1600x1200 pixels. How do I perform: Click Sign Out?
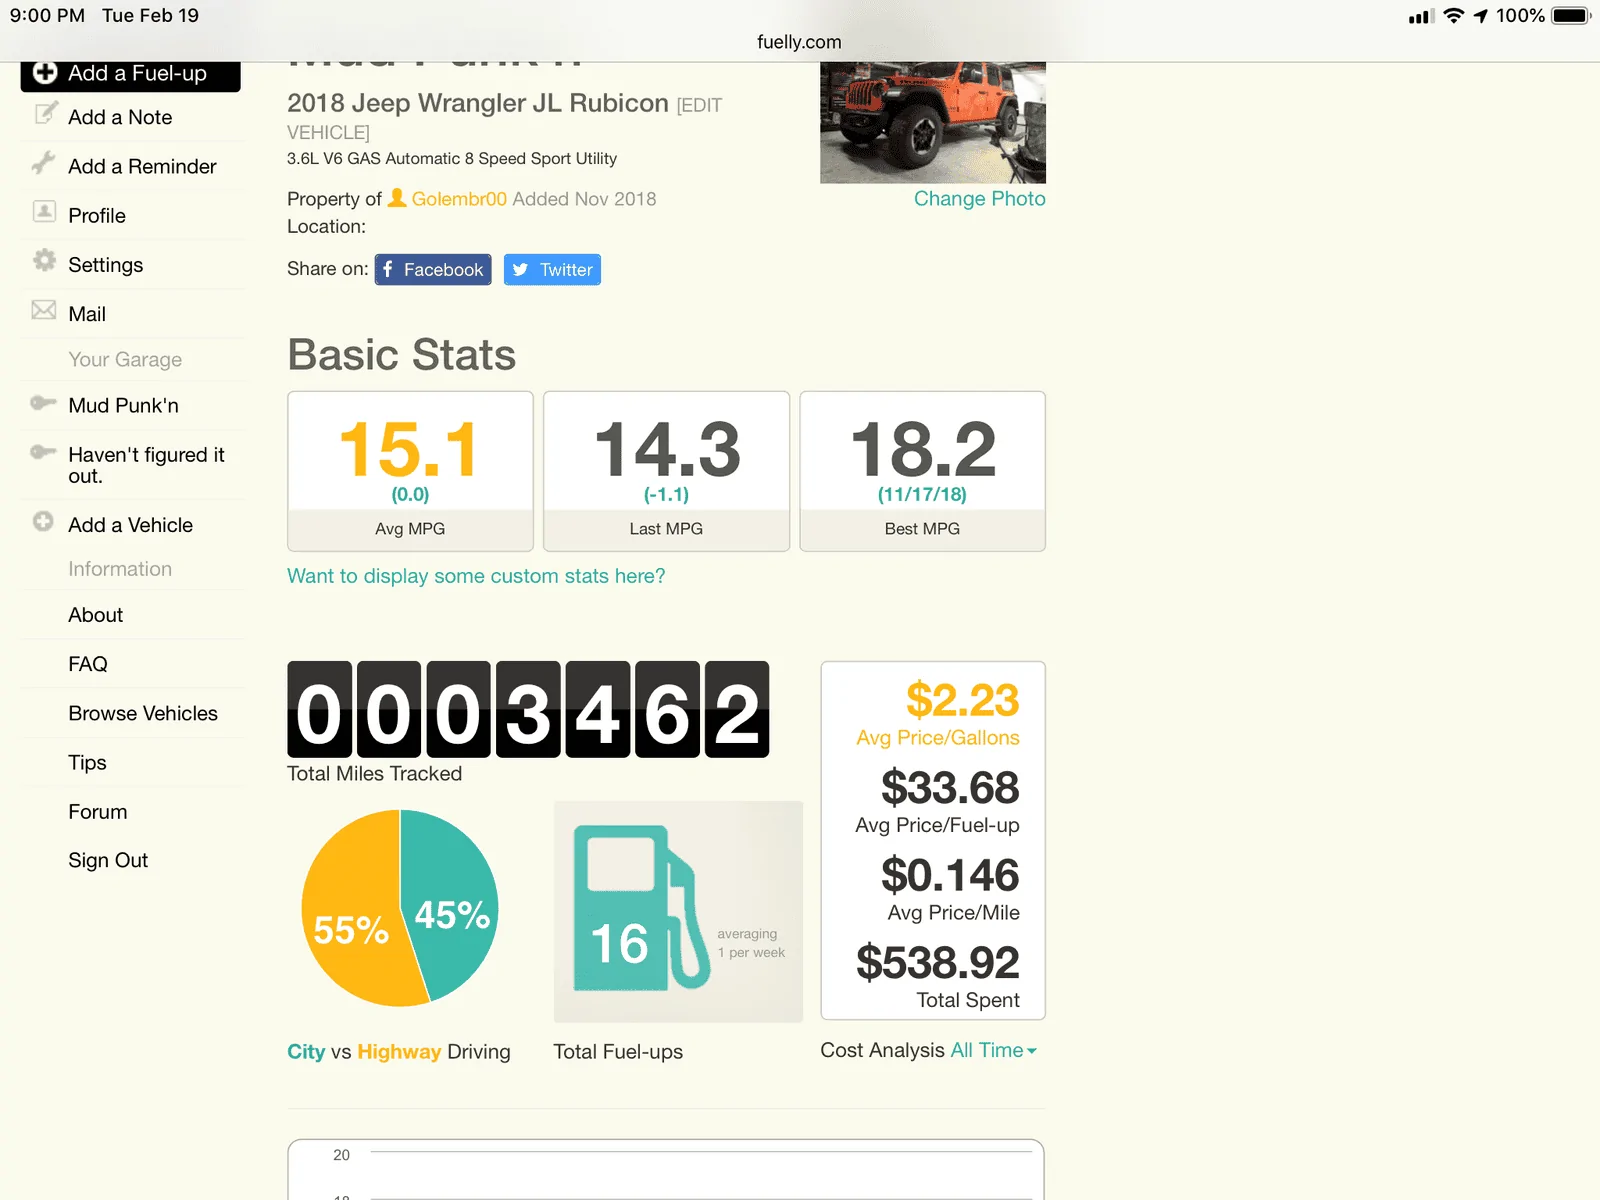click(108, 860)
